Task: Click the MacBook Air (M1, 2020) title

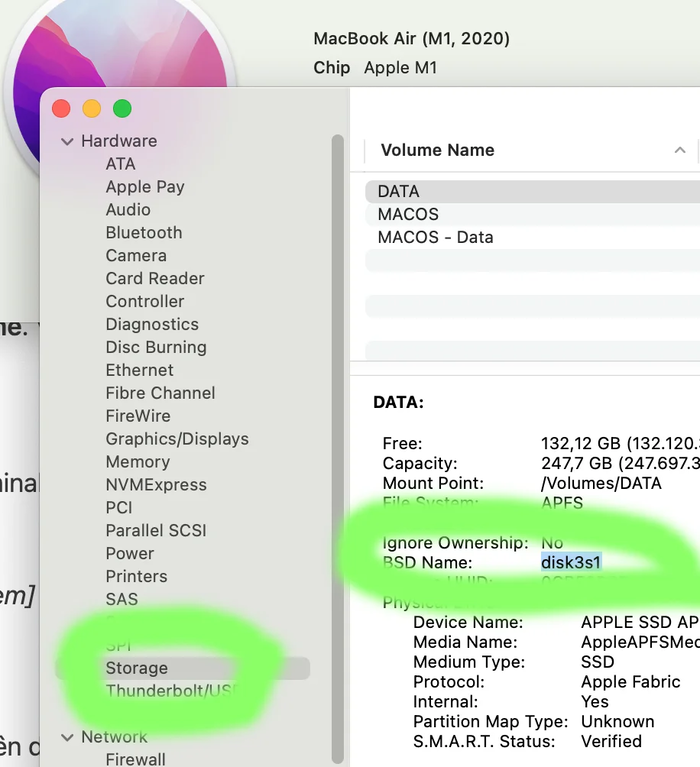Action: point(411,39)
